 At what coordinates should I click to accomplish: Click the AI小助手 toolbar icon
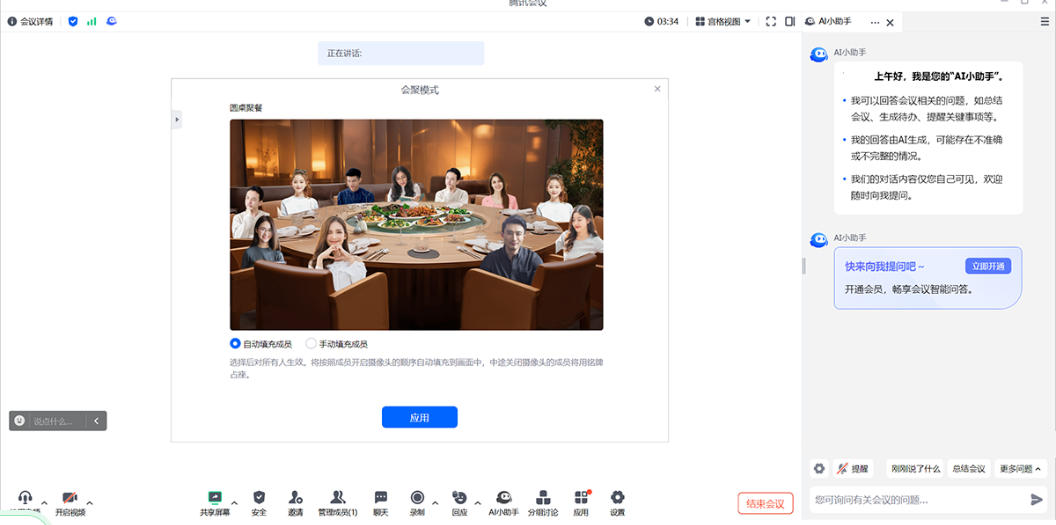[x=504, y=503]
